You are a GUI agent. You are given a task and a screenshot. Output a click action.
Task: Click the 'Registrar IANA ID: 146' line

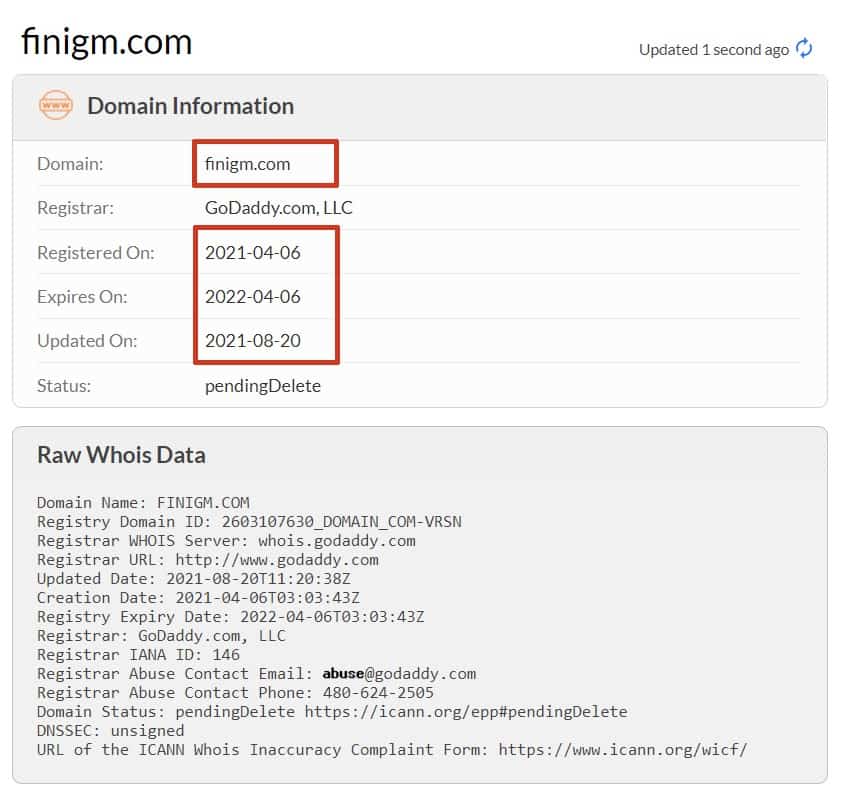click(x=138, y=655)
